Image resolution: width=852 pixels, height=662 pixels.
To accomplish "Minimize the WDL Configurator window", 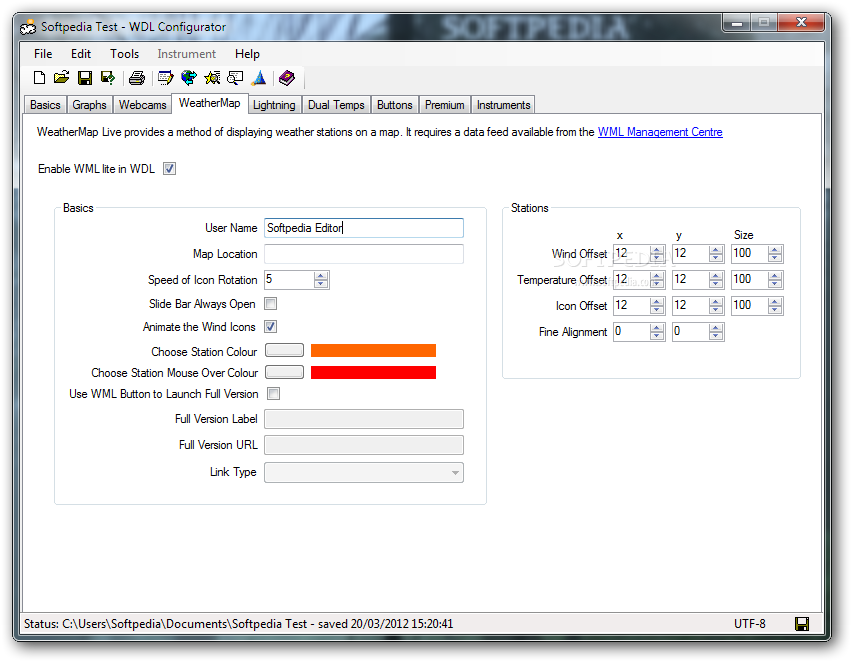I will (x=737, y=23).
